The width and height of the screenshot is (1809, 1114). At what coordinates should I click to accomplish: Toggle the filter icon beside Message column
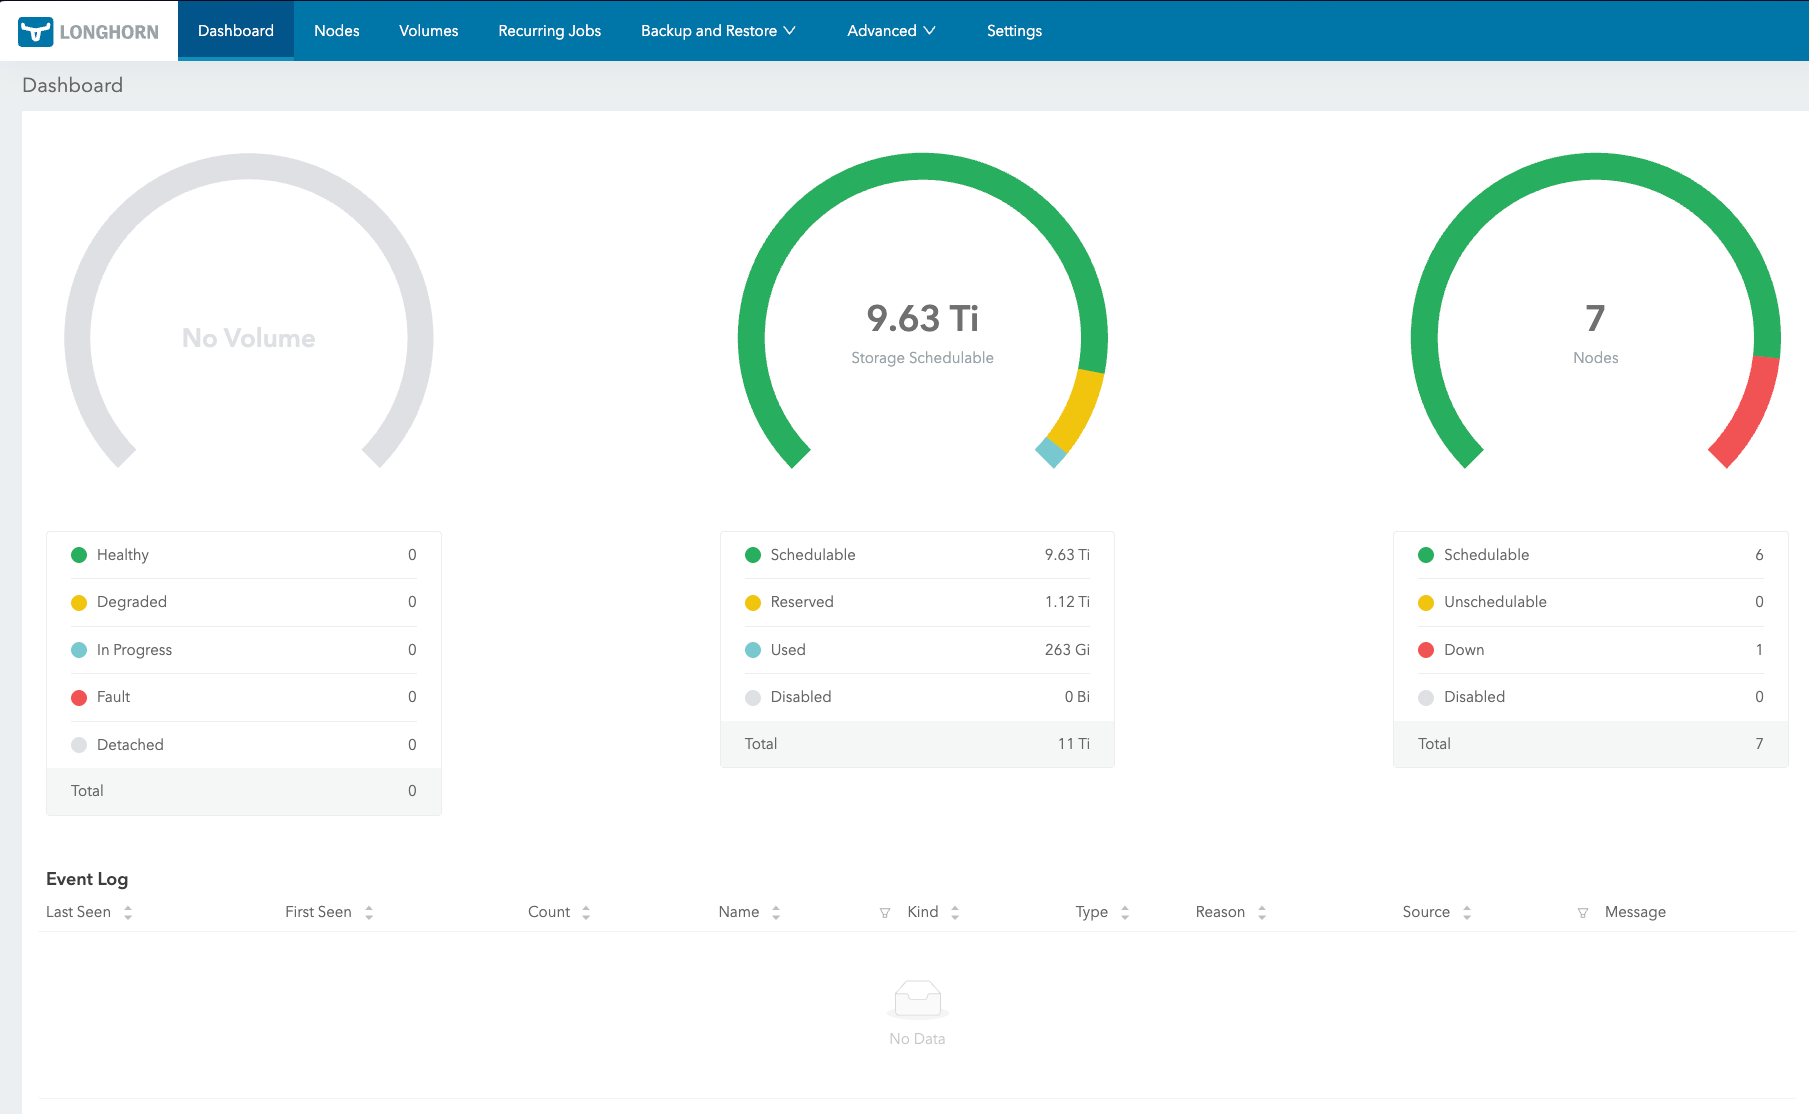1583,912
